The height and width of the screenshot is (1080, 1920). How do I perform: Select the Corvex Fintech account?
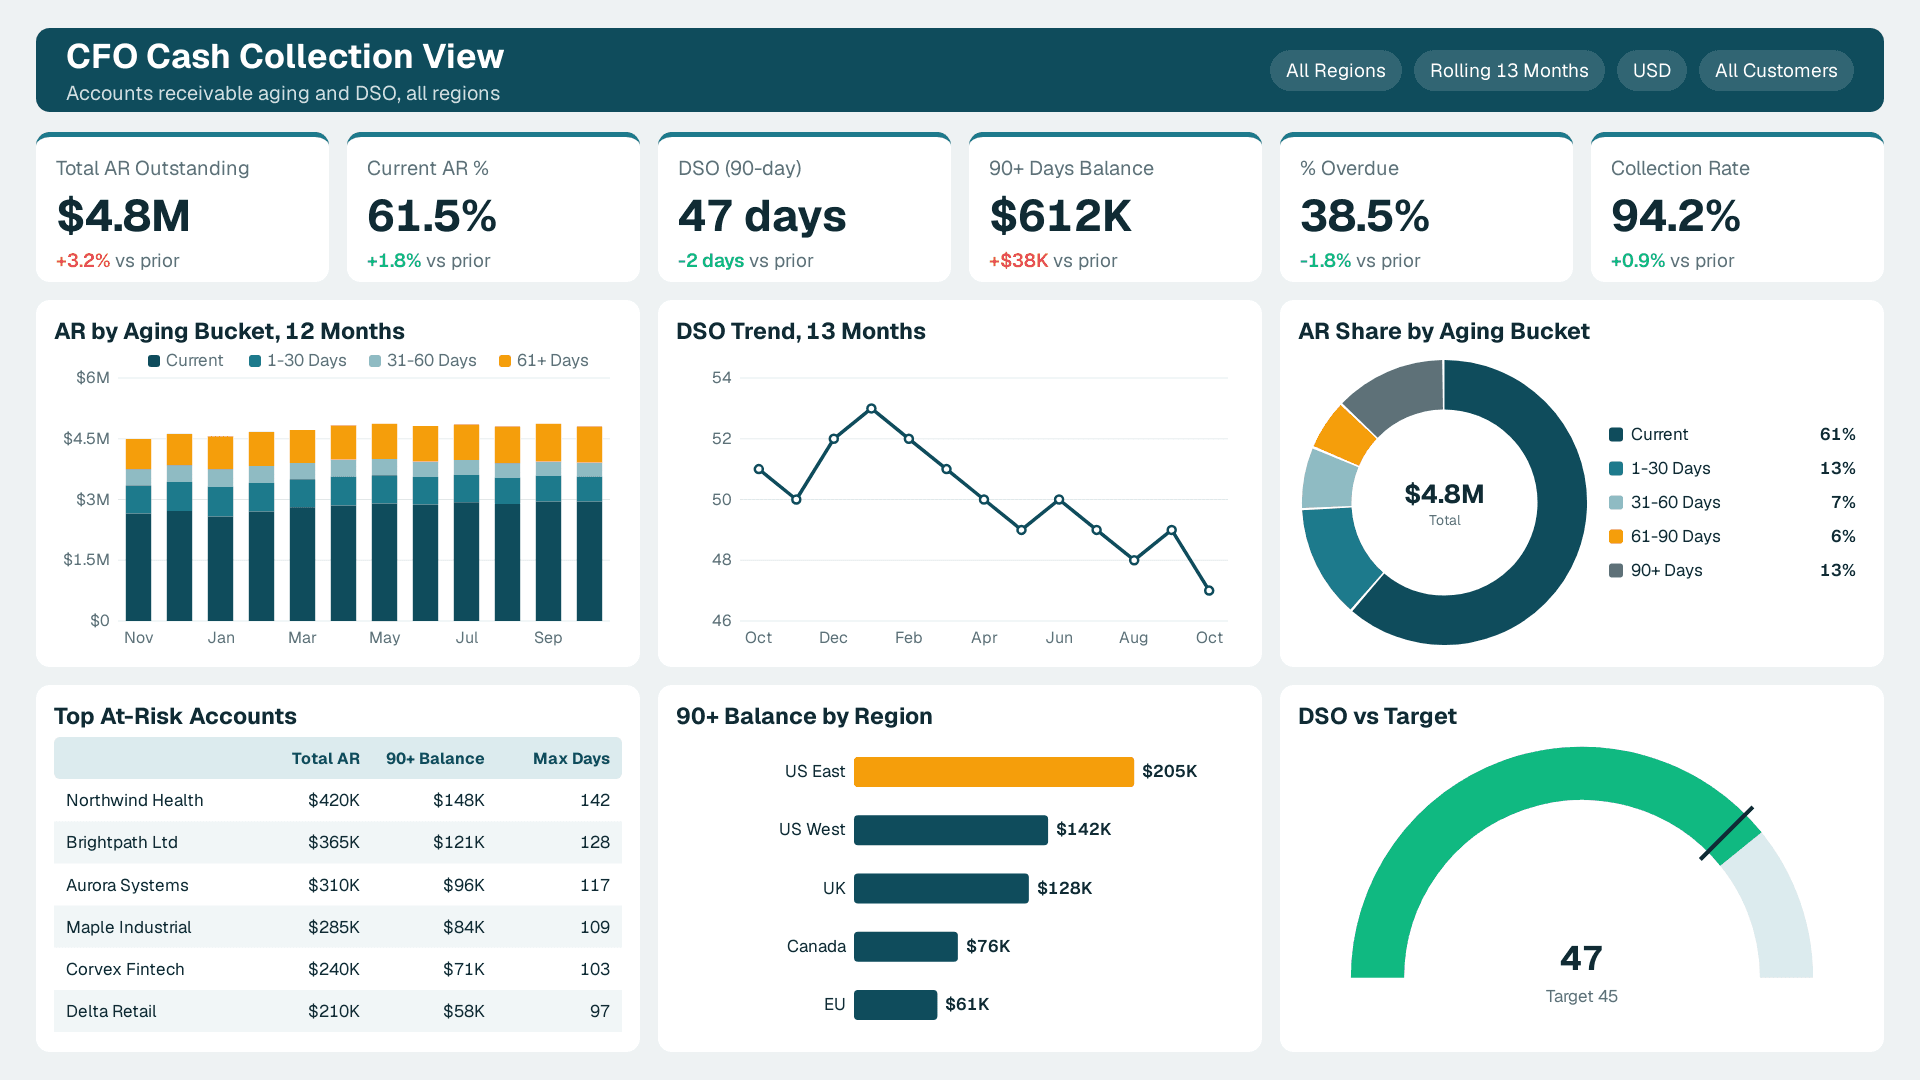click(338, 969)
